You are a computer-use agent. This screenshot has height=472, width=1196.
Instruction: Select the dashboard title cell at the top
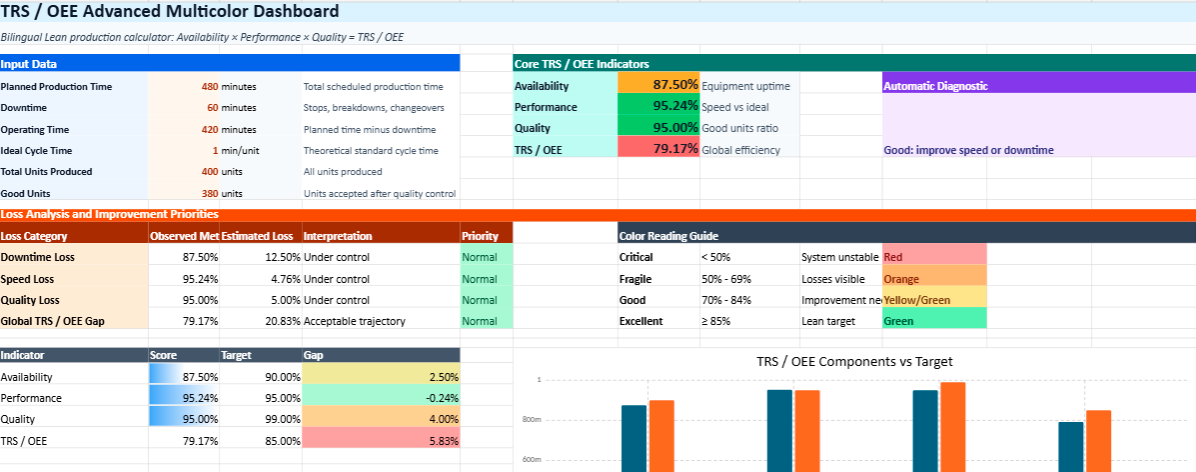170,12
